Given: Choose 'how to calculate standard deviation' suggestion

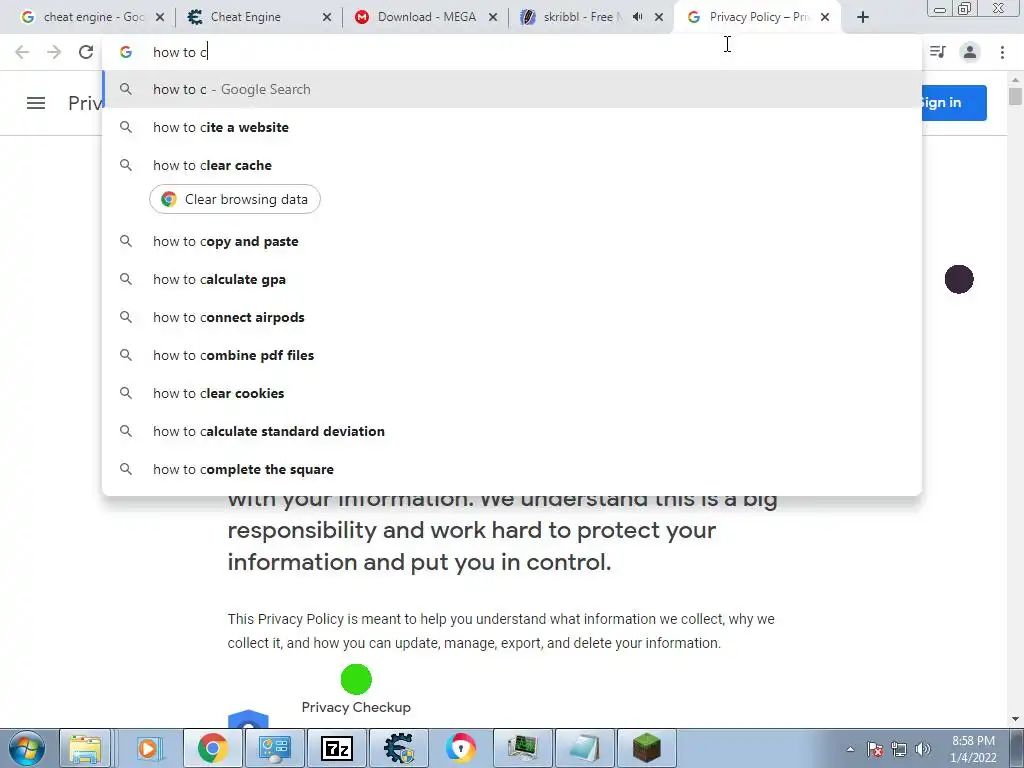Looking at the screenshot, I should coord(512,431).
